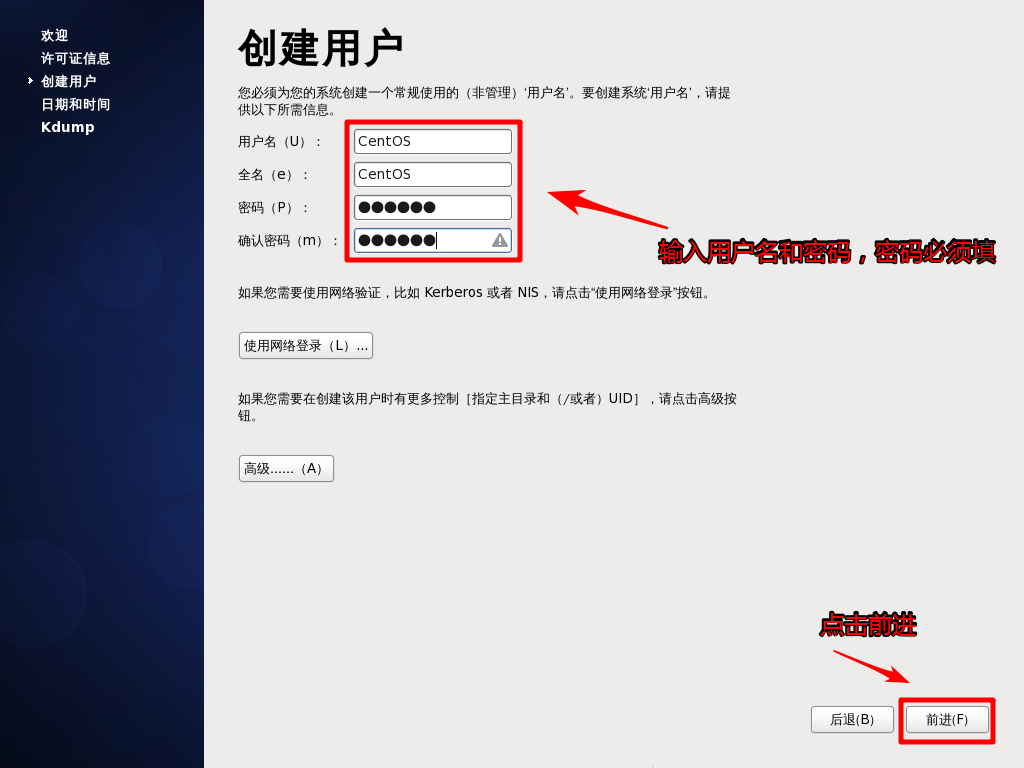The image size is (1024, 768).
Task: Click the 用户名 (U) label
Action: tap(280, 142)
